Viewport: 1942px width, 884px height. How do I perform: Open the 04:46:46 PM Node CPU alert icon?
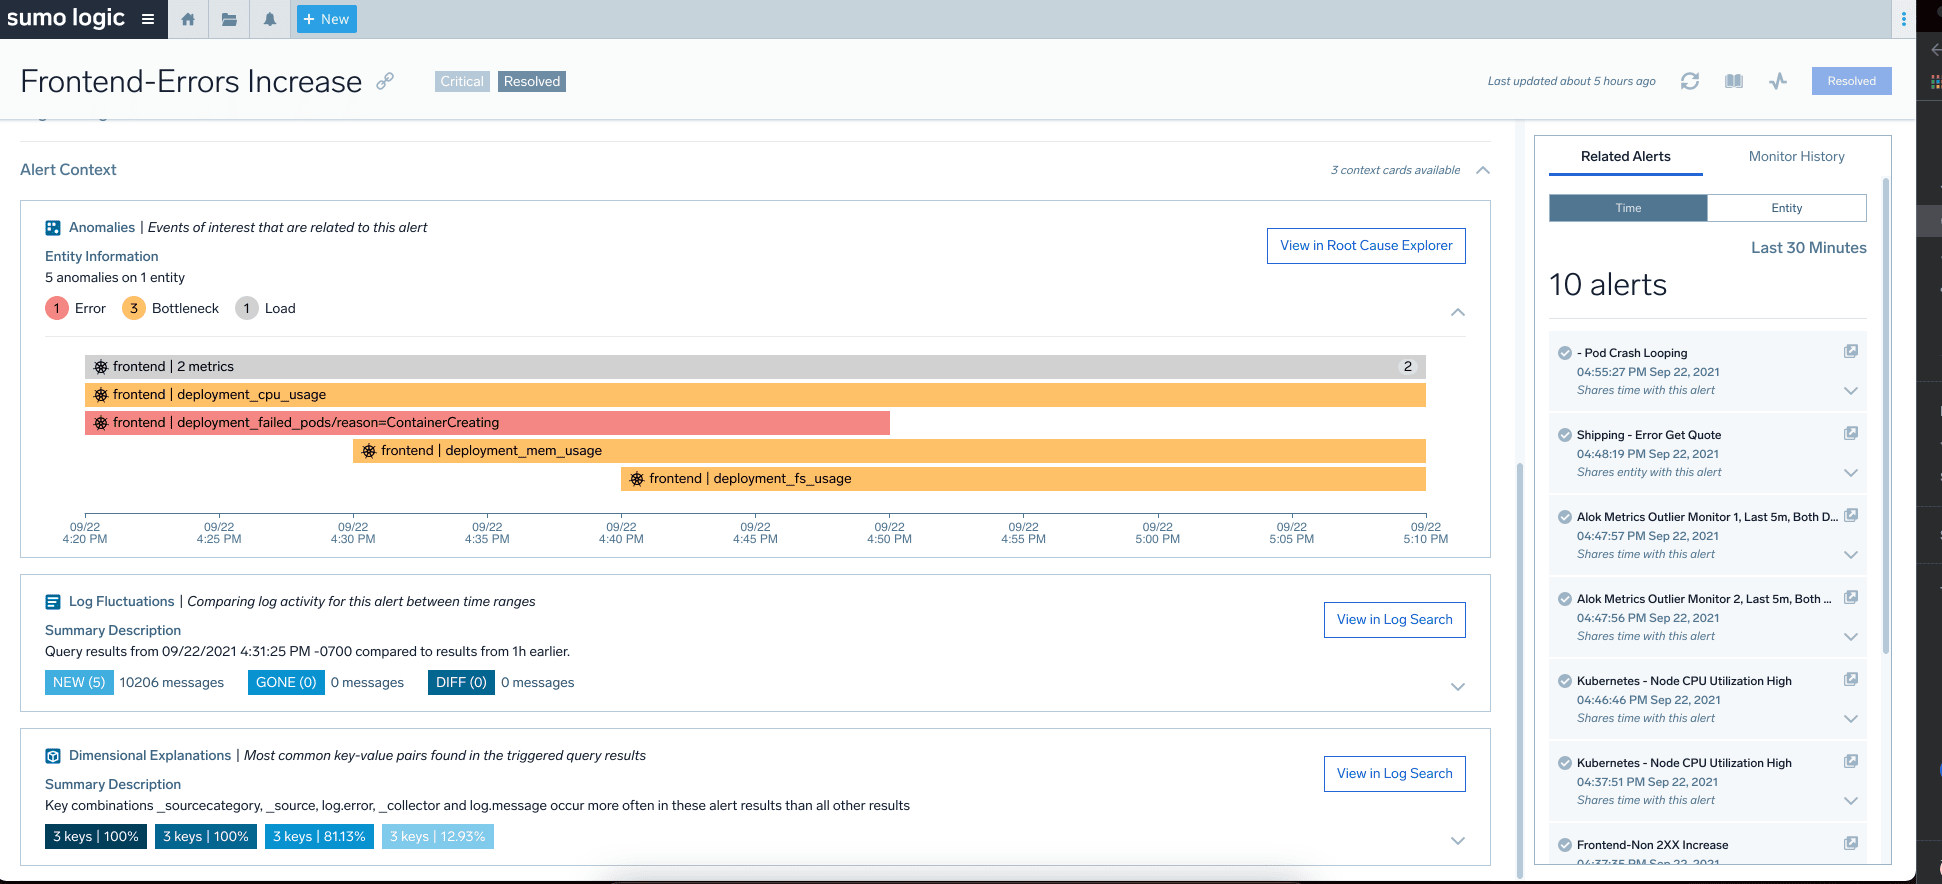(1851, 679)
